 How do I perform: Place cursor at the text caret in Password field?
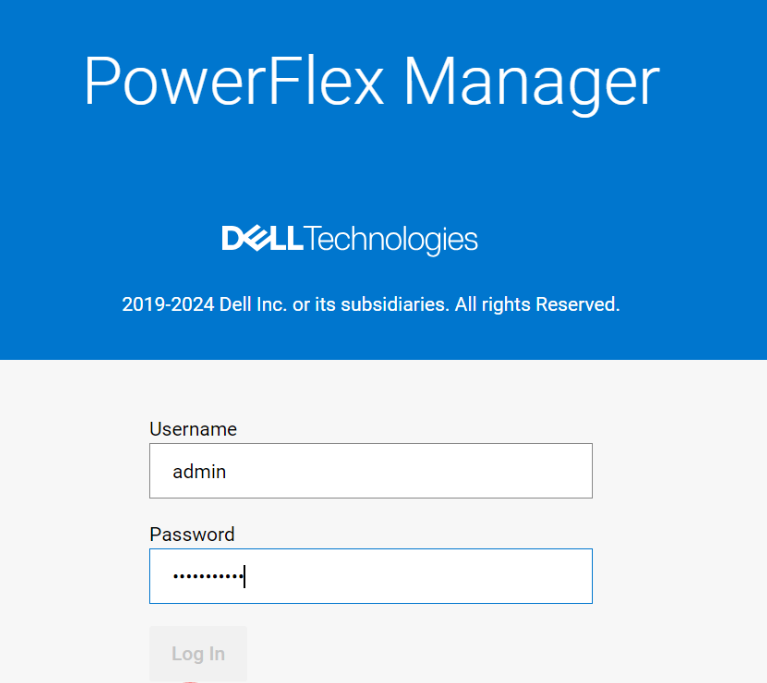point(245,576)
